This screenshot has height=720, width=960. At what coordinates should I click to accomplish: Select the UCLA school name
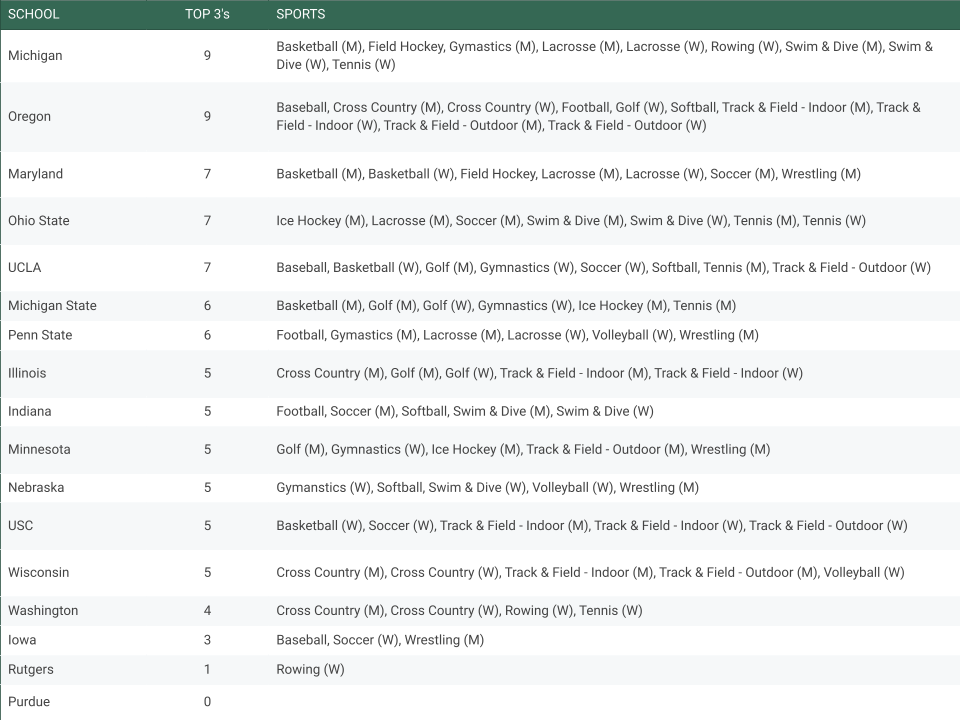(24, 268)
